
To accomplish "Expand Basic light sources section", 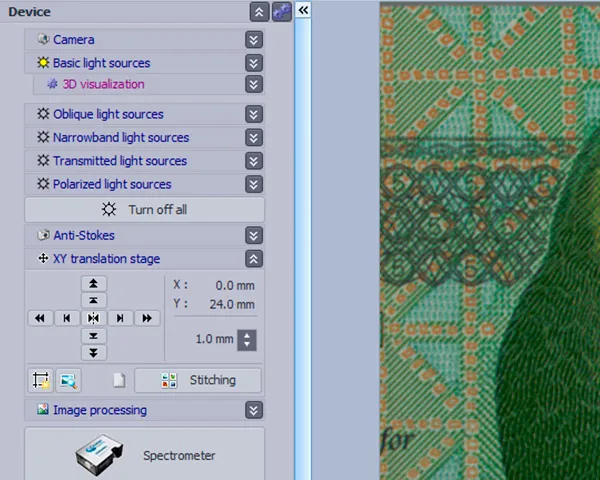I will [254, 63].
